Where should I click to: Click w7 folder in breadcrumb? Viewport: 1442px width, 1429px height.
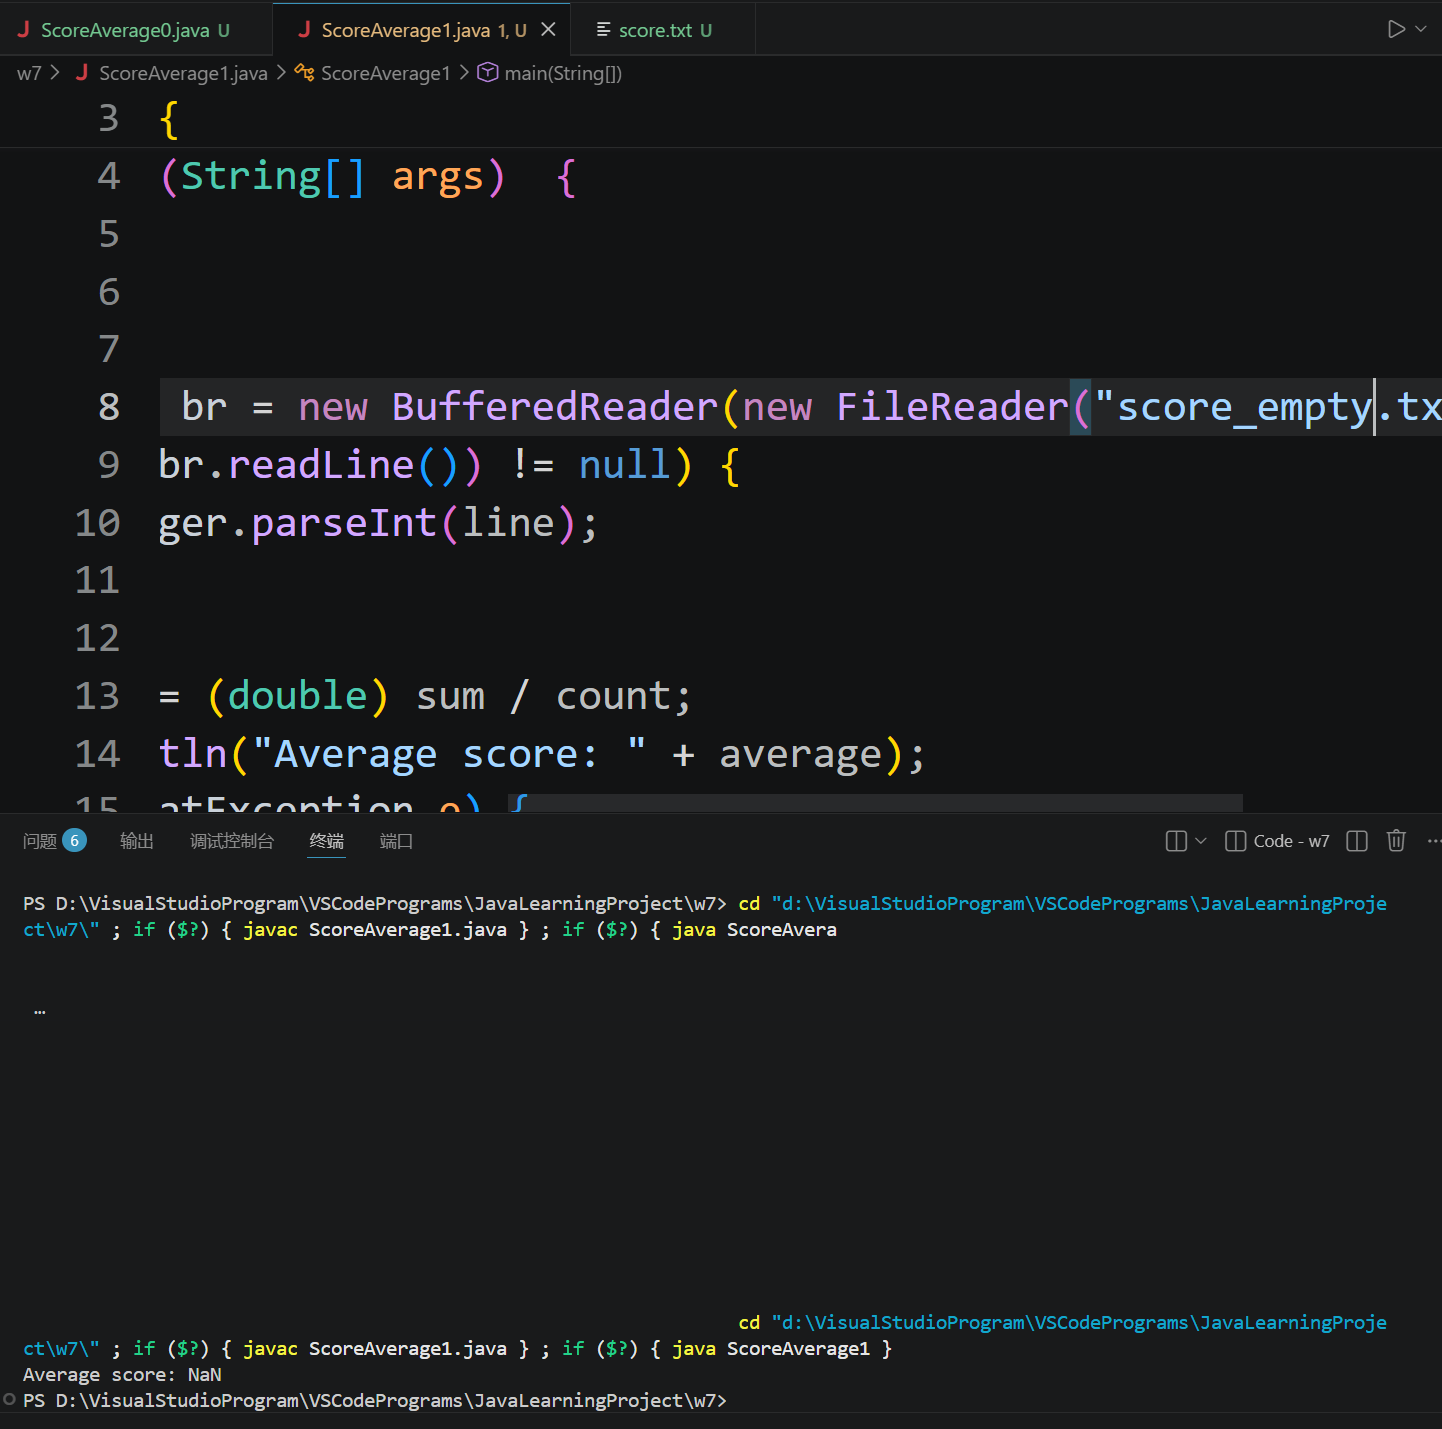[29, 73]
